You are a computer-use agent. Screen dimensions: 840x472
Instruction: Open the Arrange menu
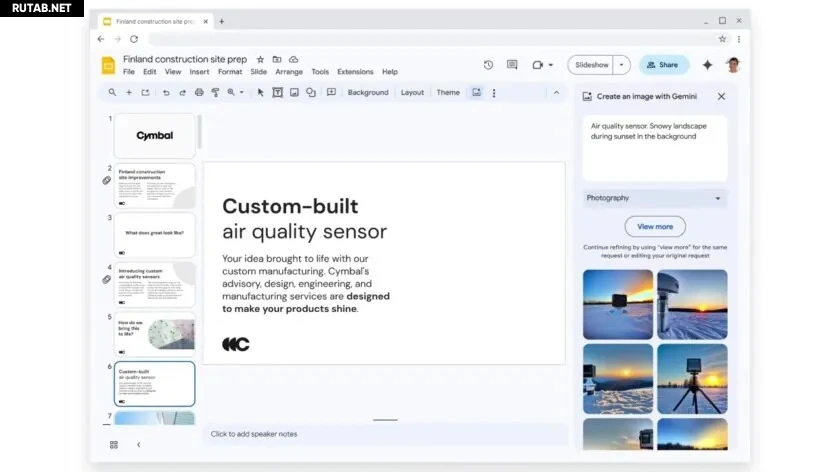click(x=289, y=72)
